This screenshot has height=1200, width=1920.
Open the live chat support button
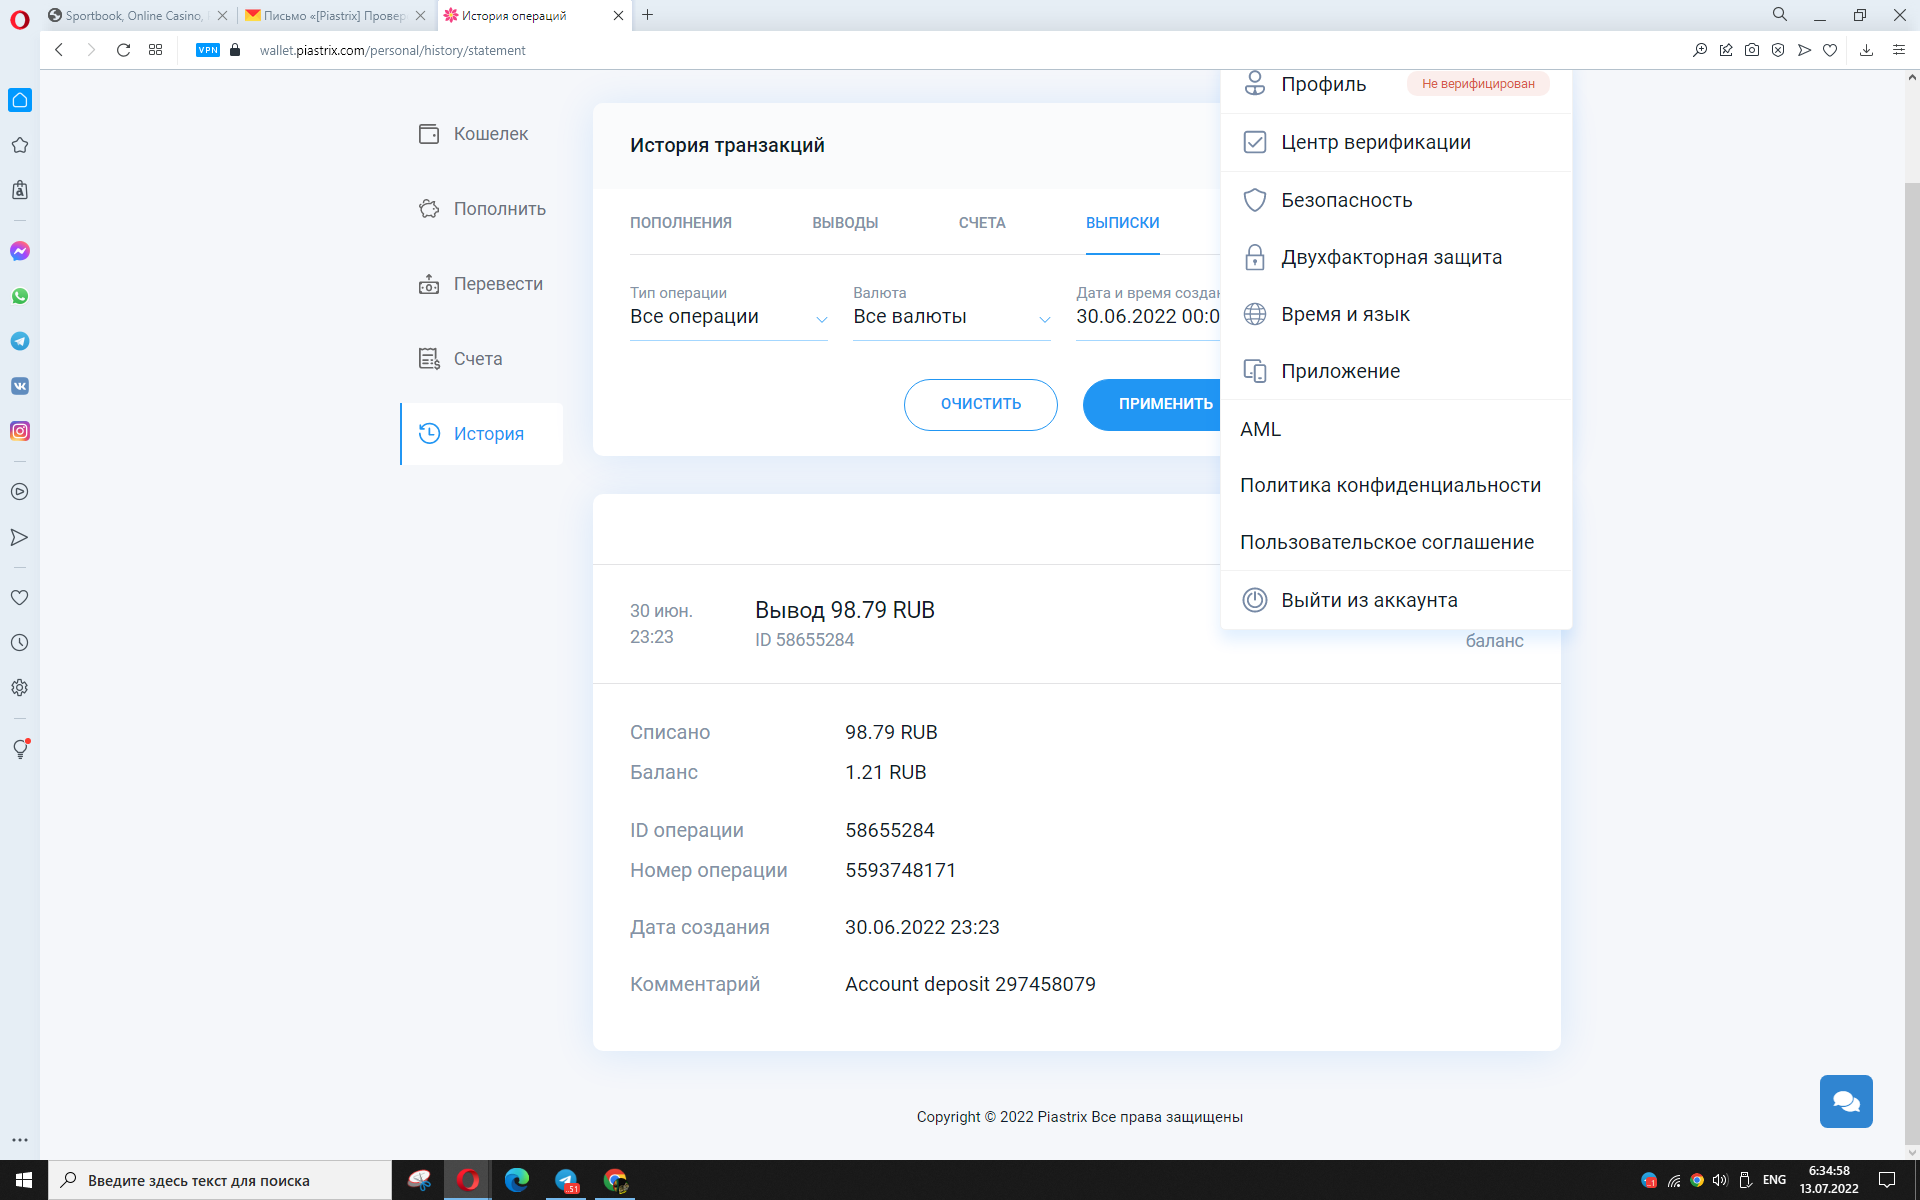click(1846, 1101)
